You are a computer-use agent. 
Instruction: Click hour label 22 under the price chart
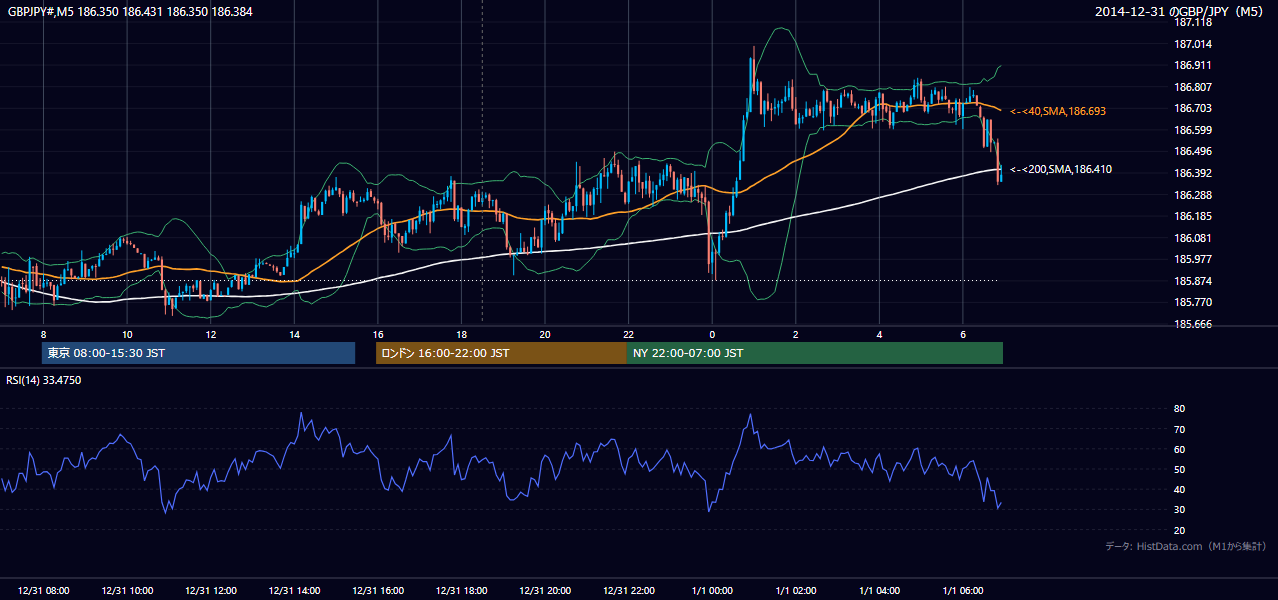[628, 334]
